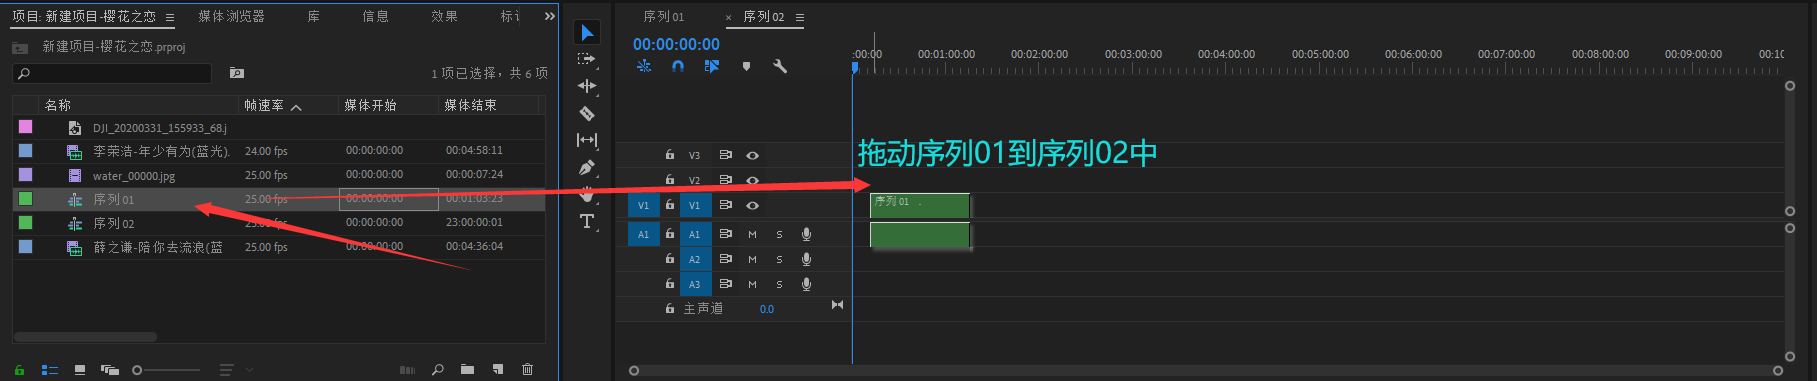Switch project panel to freeform view

point(110,370)
